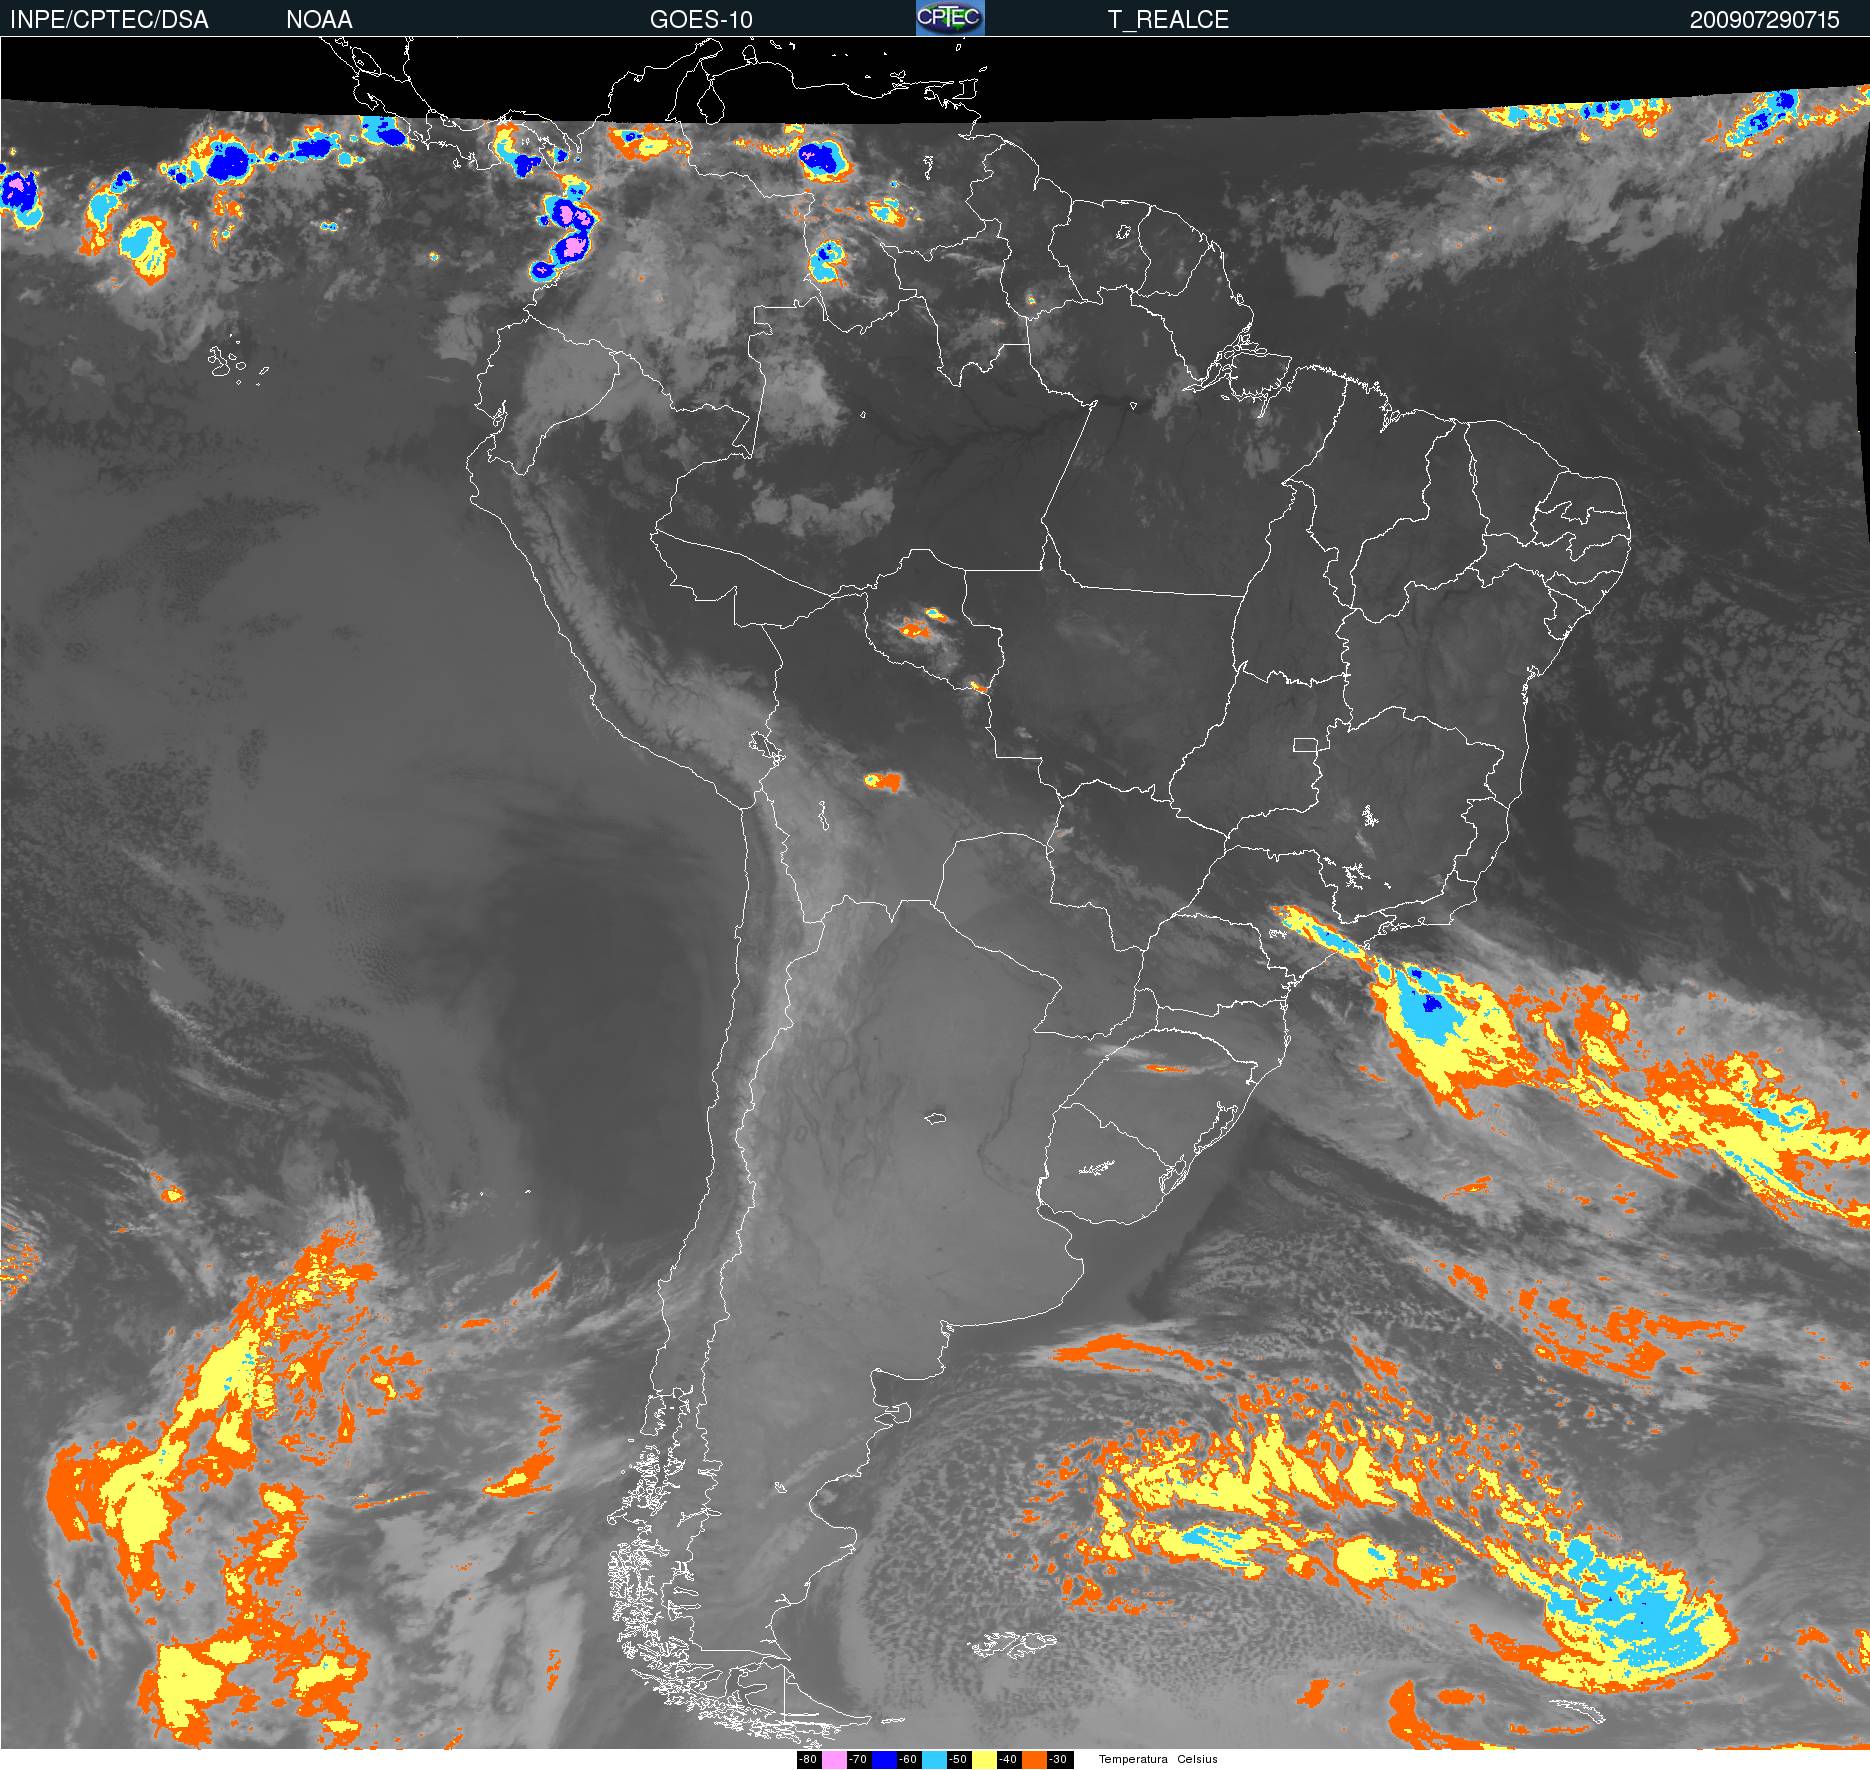
Task: Select the GOES-10 satellite label
Action: point(701,20)
